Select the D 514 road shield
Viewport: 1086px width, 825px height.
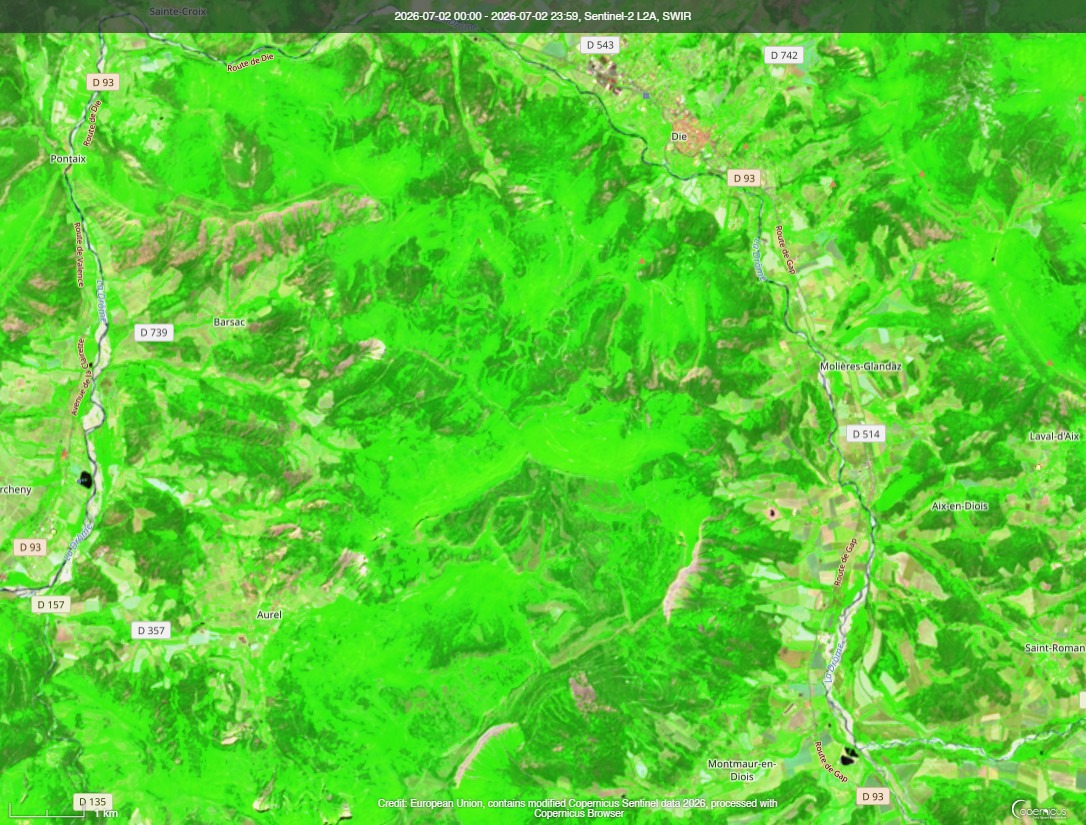coord(866,434)
